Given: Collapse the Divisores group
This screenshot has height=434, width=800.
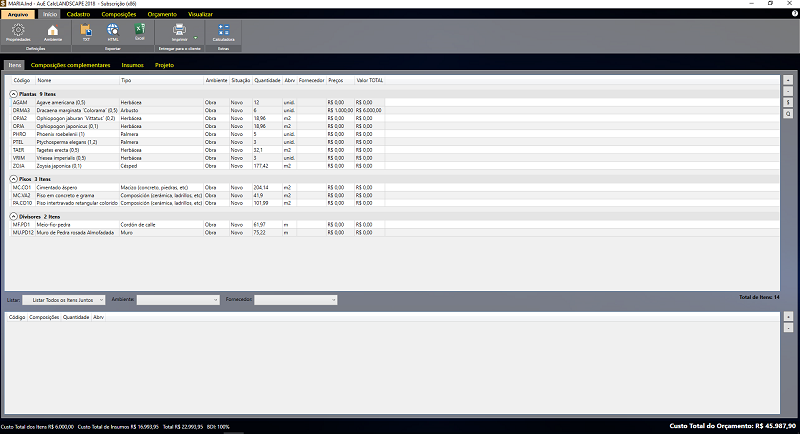Looking at the screenshot, I should coord(14,217).
